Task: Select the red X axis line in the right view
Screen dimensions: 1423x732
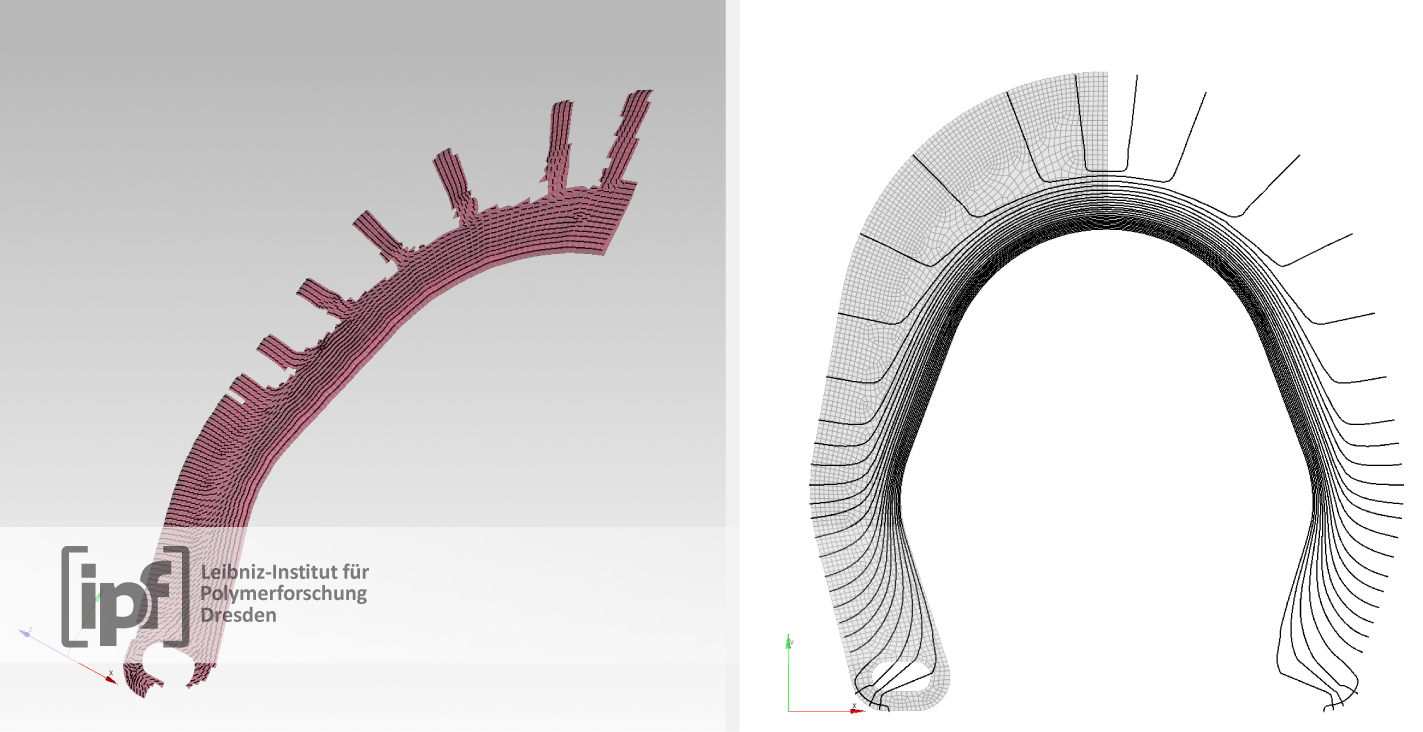Action: click(x=822, y=711)
